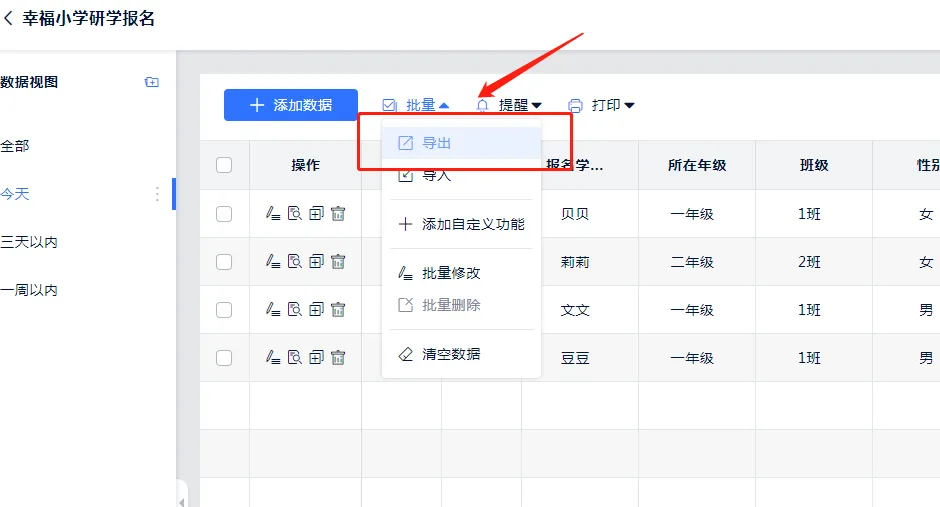Select checkbox for the 豆豆 row
The image size is (940, 507).
(x=224, y=358)
